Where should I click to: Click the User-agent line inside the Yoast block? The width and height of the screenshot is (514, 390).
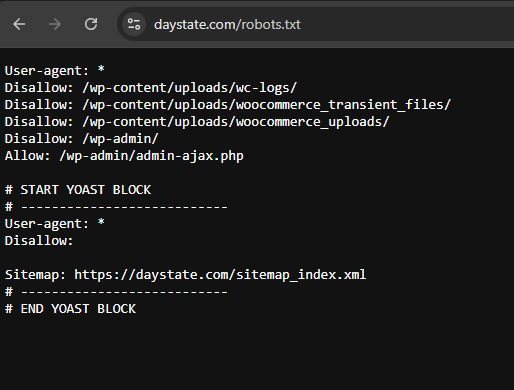point(55,224)
